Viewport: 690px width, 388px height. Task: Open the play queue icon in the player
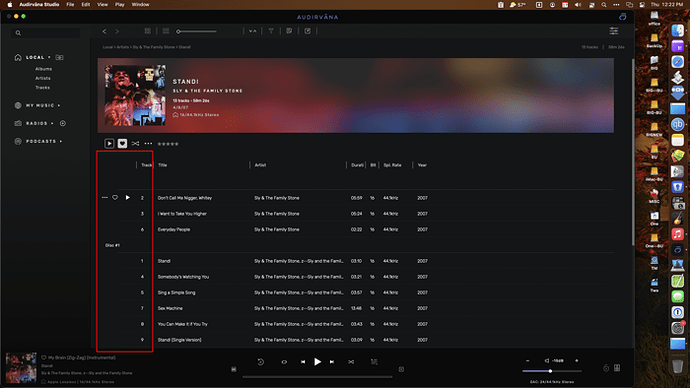click(x=374, y=362)
